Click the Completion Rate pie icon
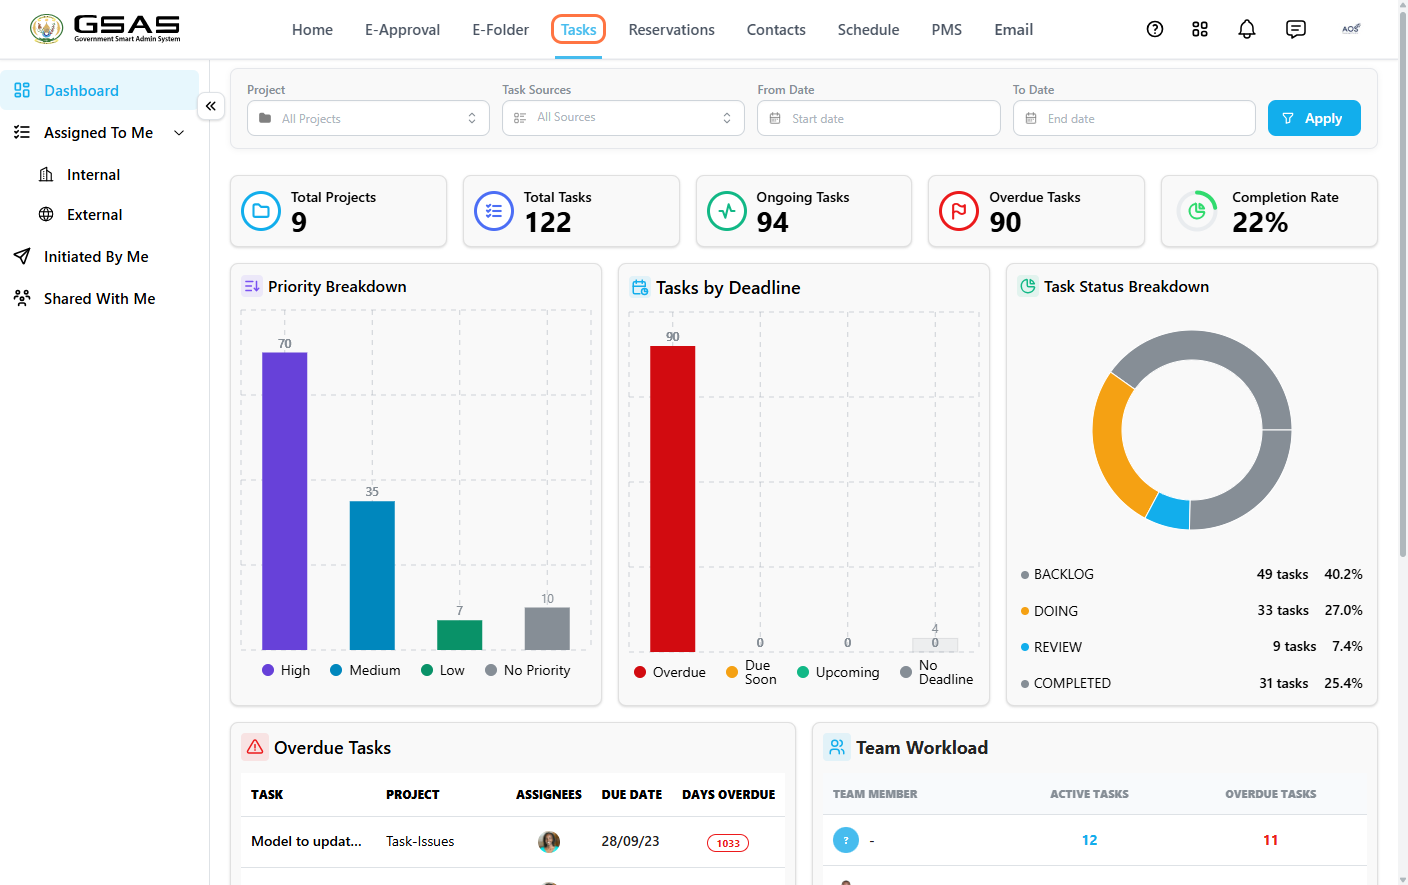Image resolution: width=1408 pixels, height=885 pixels. pyautogui.click(x=1197, y=211)
